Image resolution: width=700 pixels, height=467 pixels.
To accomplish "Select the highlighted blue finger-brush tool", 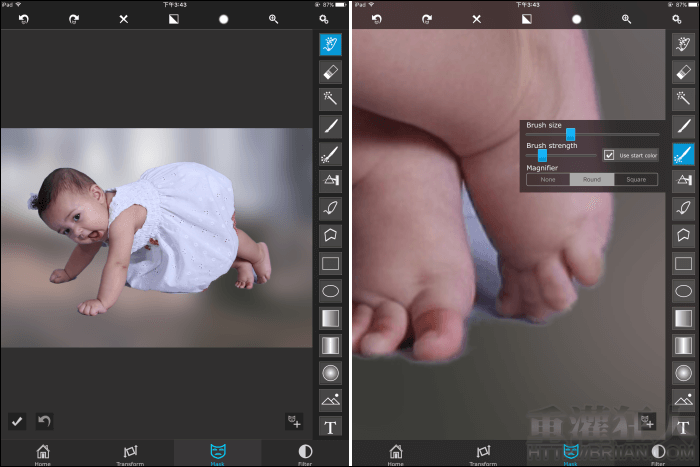I will tap(330, 44).
